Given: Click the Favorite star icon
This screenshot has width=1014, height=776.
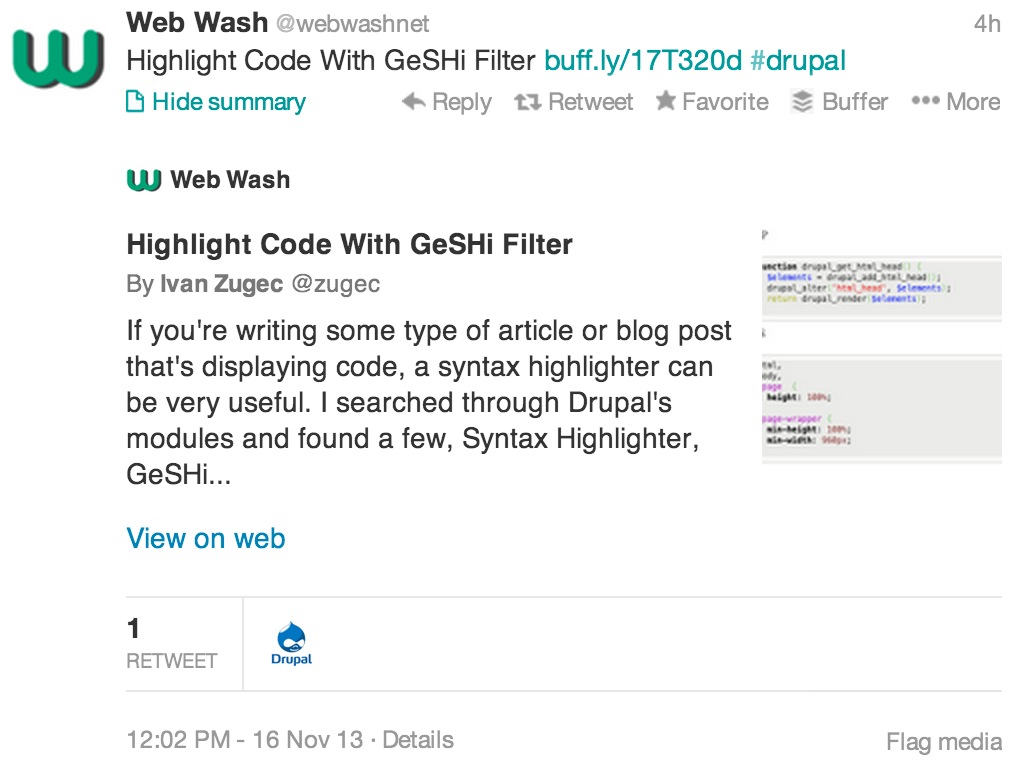Looking at the screenshot, I should 664,100.
